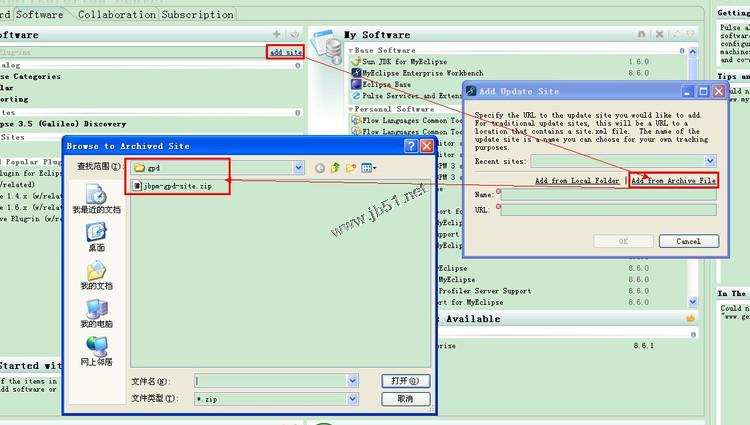The height and width of the screenshot is (425, 750).
Task: Open the view menu icon in Browse dialog
Action: point(368,168)
